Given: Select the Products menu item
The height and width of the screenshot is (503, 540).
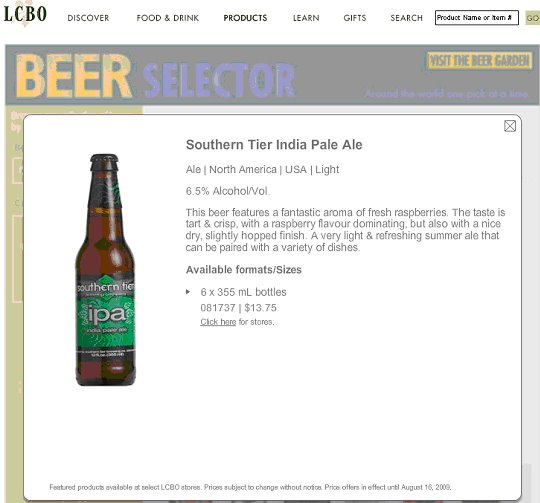Looking at the screenshot, I should [245, 18].
